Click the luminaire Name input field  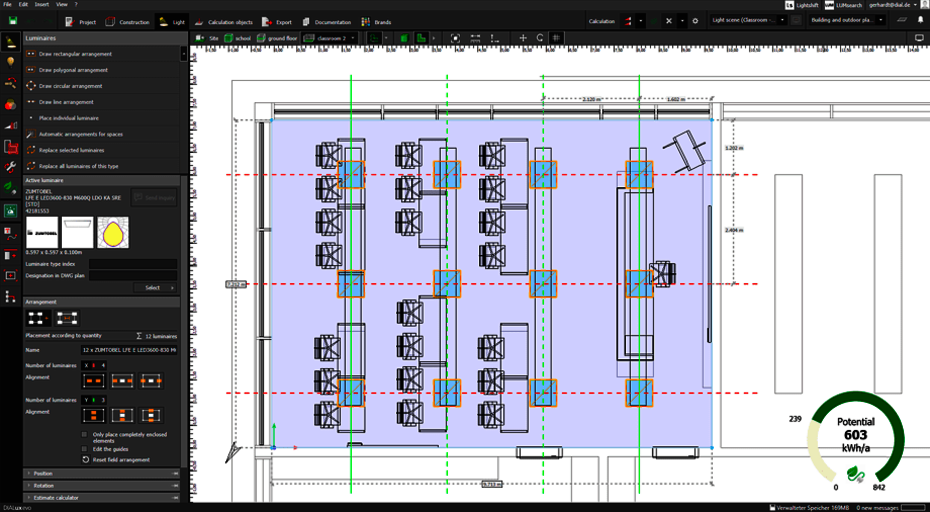pyautogui.click(x=129, y=350)
